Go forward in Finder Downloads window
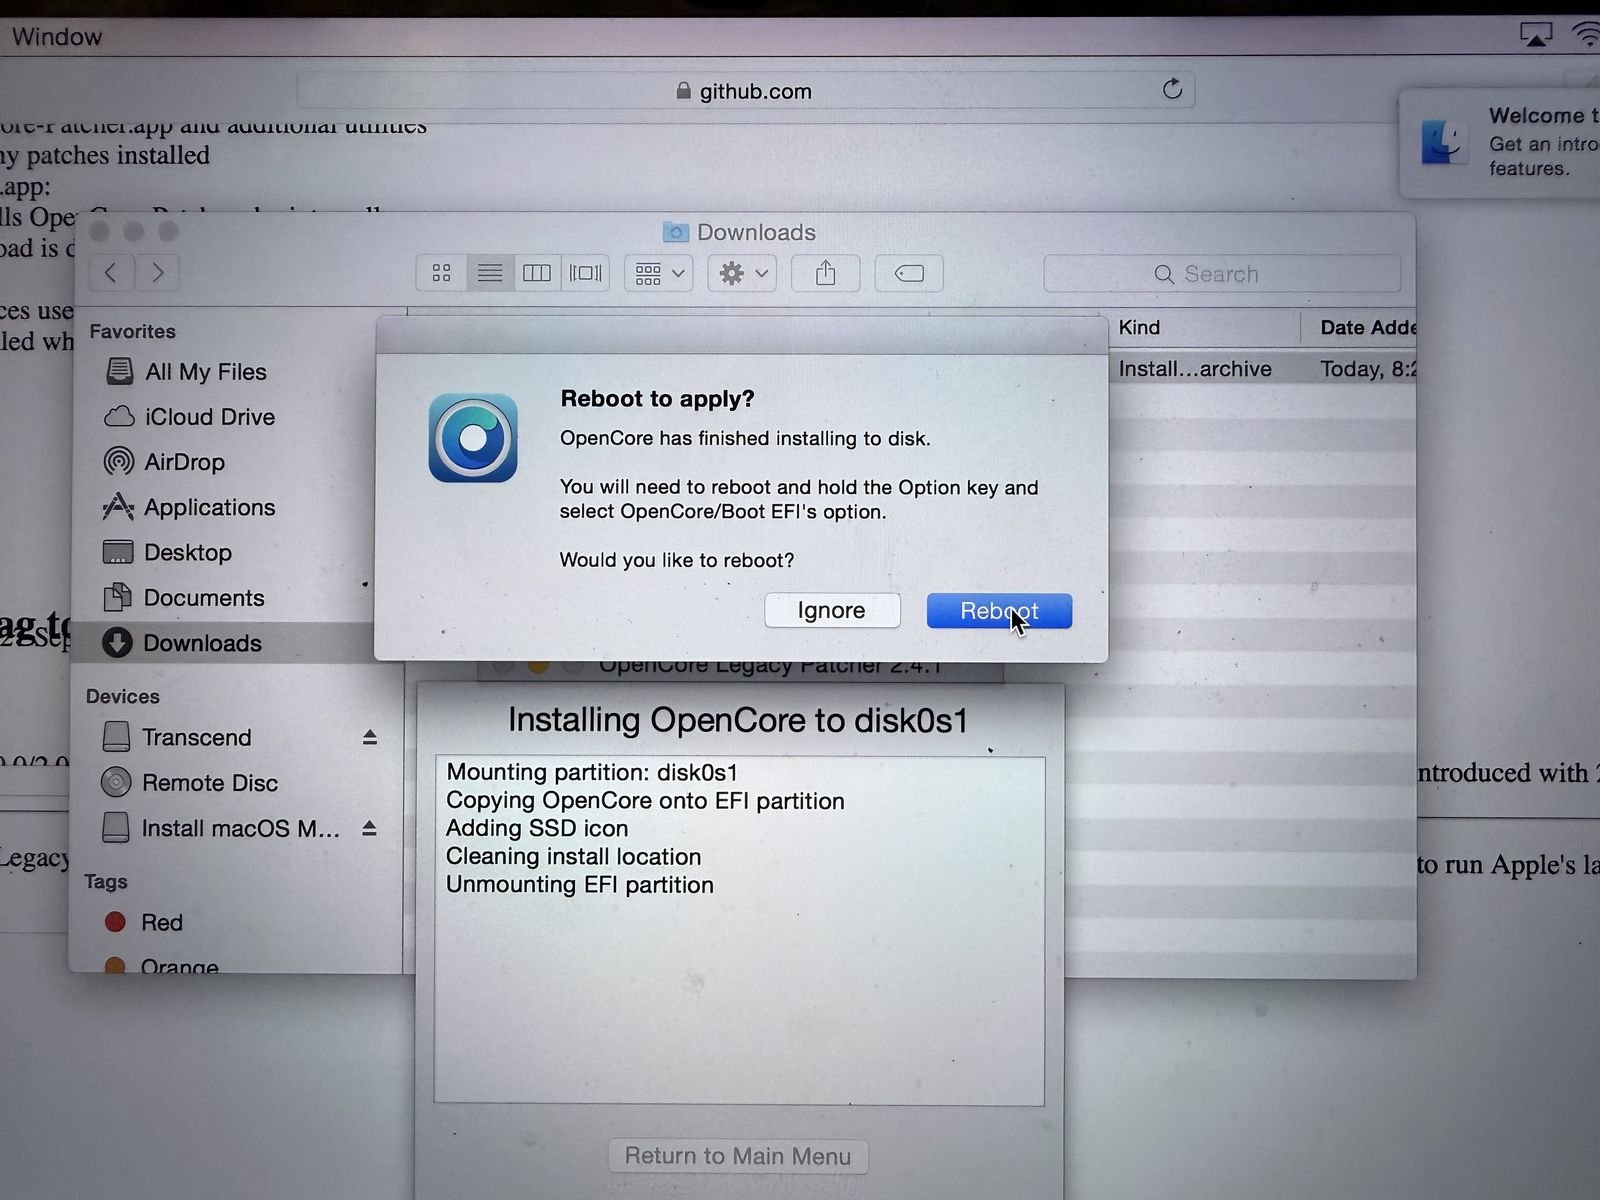The image size is (1600, 1200). pos(157,272)
